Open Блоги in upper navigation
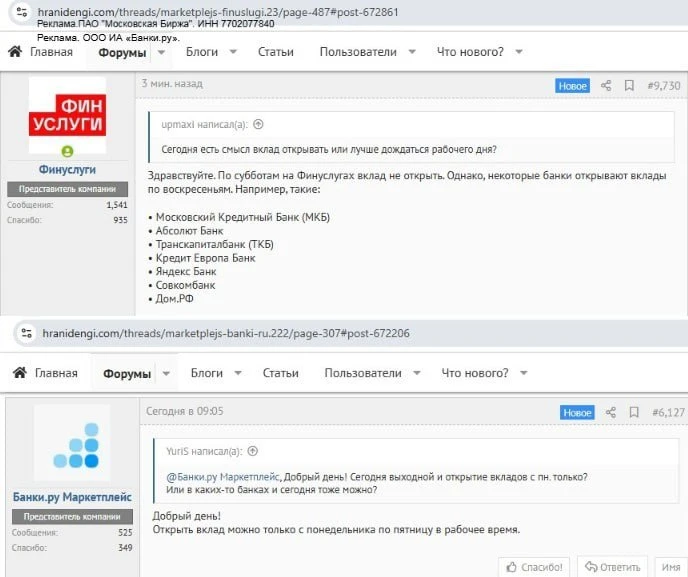Screen dimensions: 688x577 [x=202, y=52]
